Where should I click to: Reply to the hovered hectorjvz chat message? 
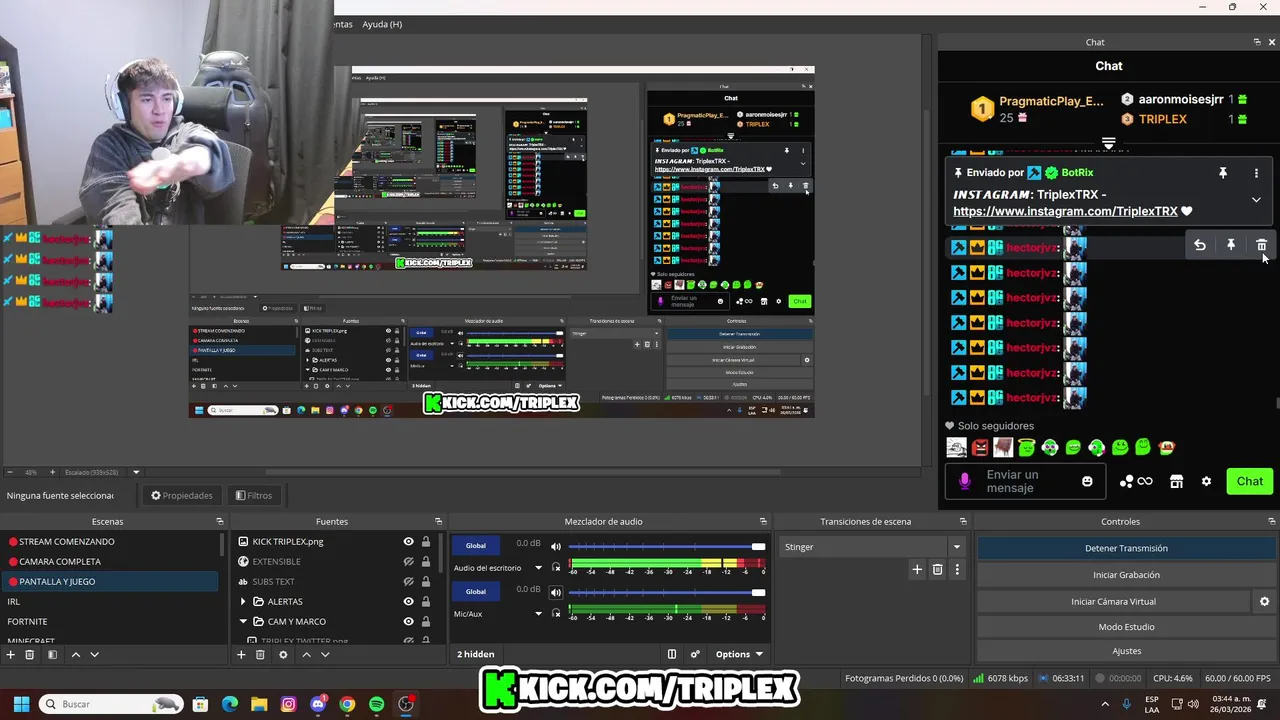[x=1200, y=245]
